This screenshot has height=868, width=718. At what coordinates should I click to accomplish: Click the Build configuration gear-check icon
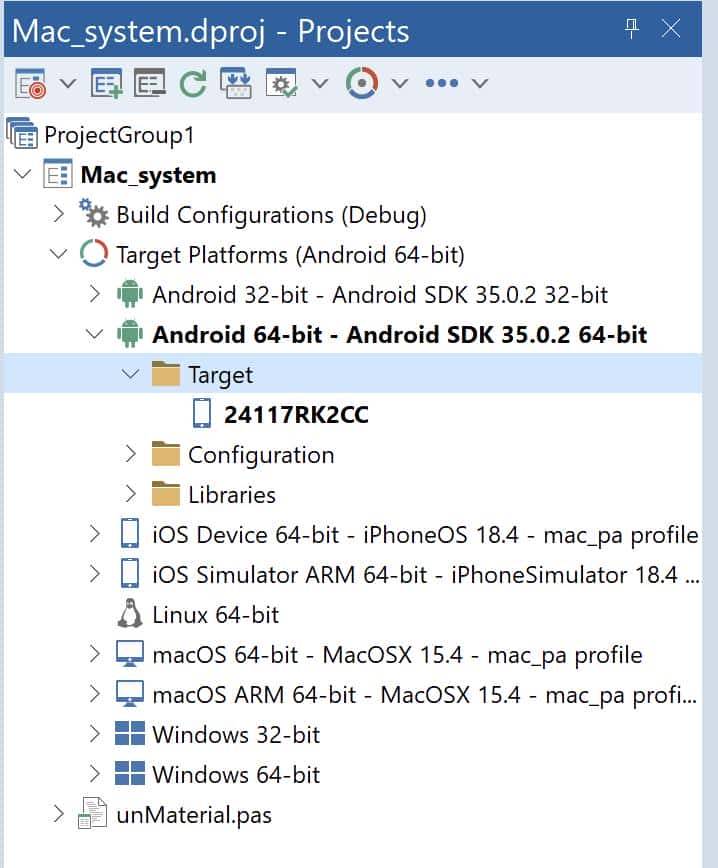coord(281,84)
